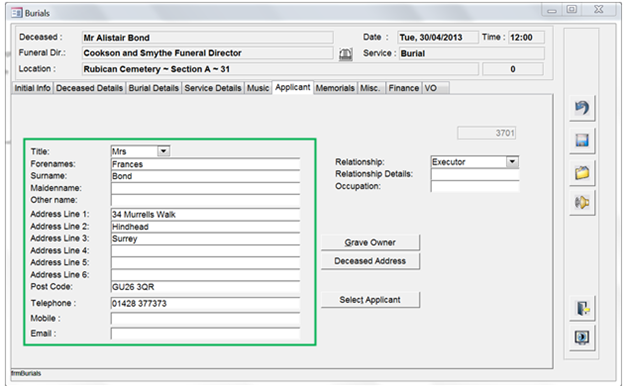This screenshot has width=623, height=386.
Task: View the Finance tab
Action: click(x=404, y=88)
